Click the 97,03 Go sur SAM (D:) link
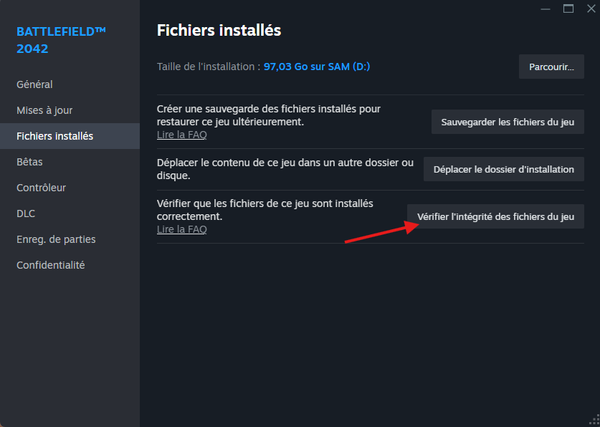Screen dimensions: 600x427 [317, 67]
